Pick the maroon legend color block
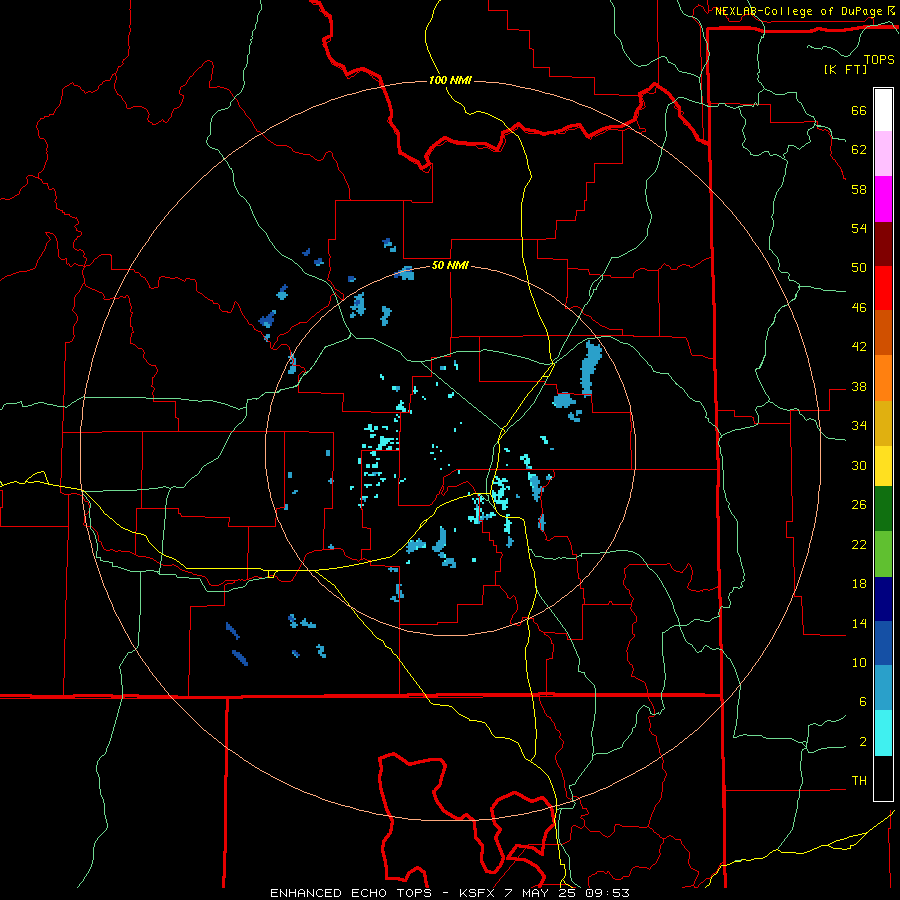This screenshot has height=900, width=900. pyautogui.click(x=883, y=244)
